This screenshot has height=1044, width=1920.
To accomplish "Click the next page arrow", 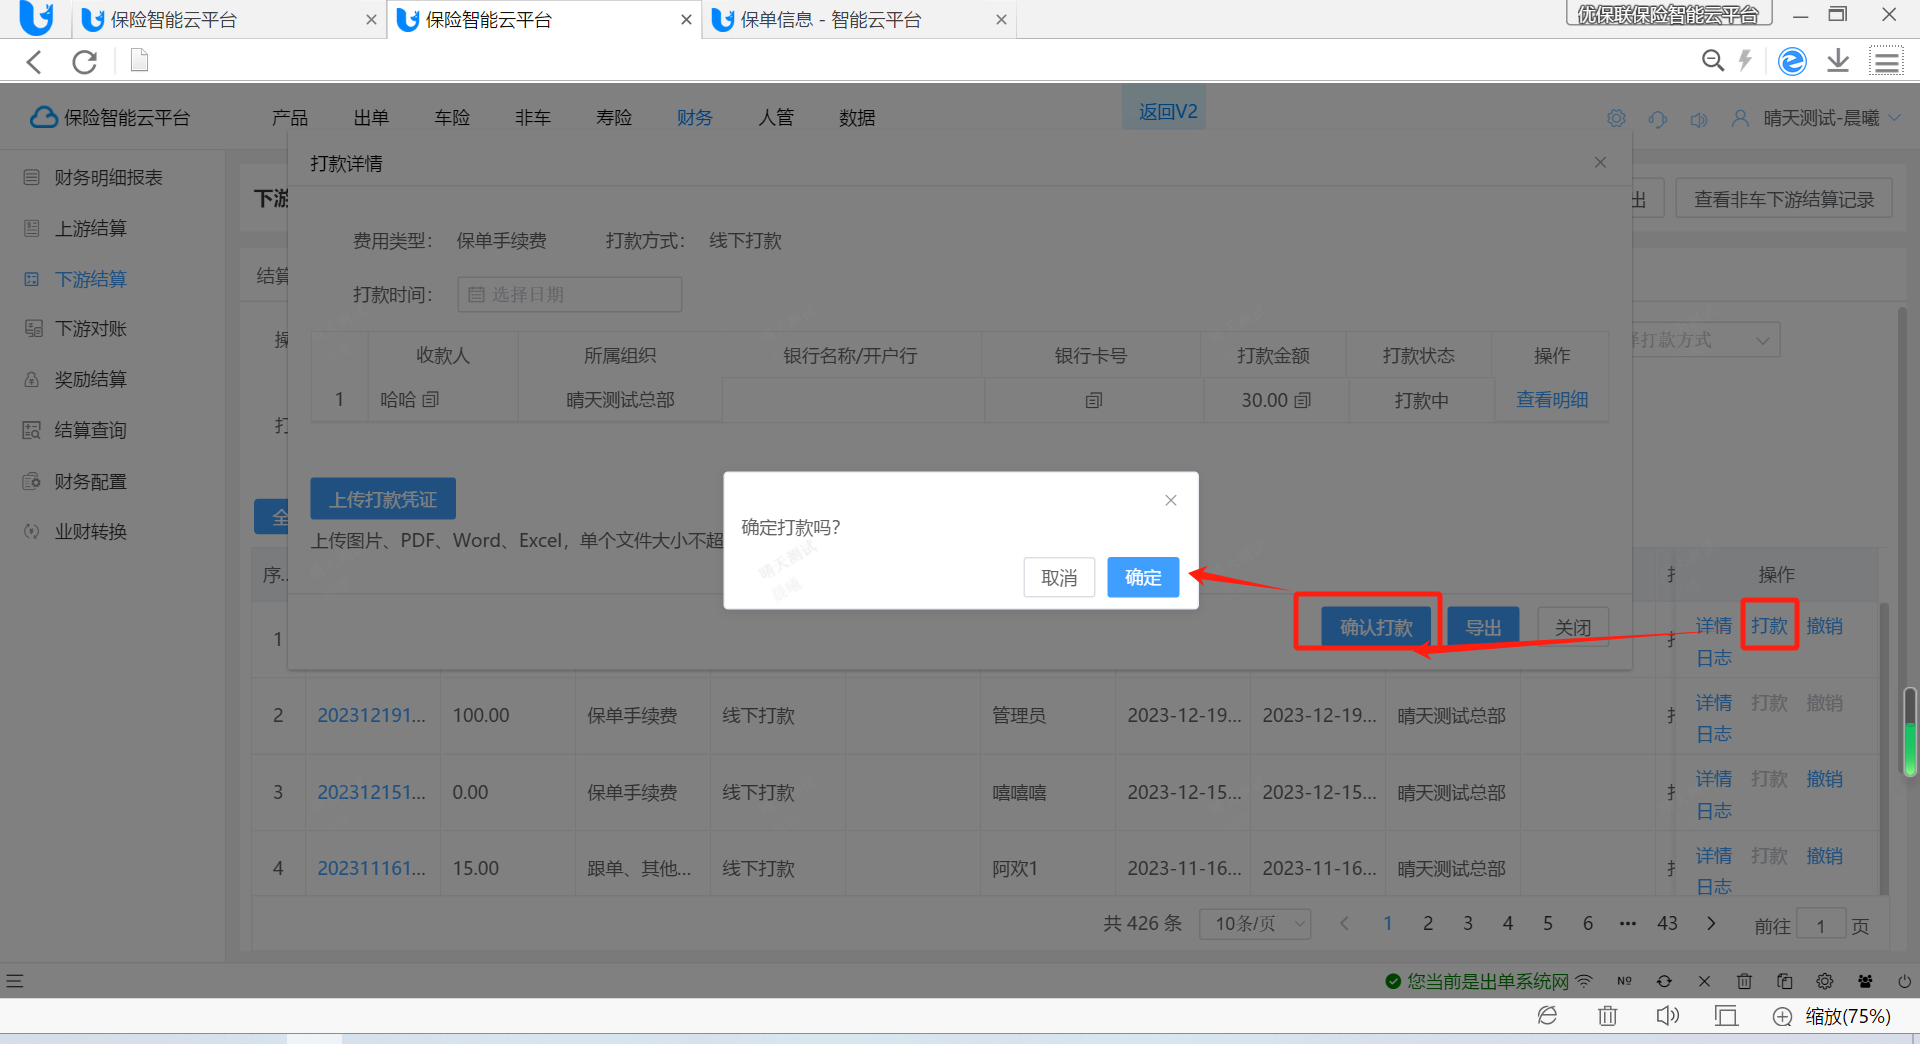I will [x=1711, y=924].
